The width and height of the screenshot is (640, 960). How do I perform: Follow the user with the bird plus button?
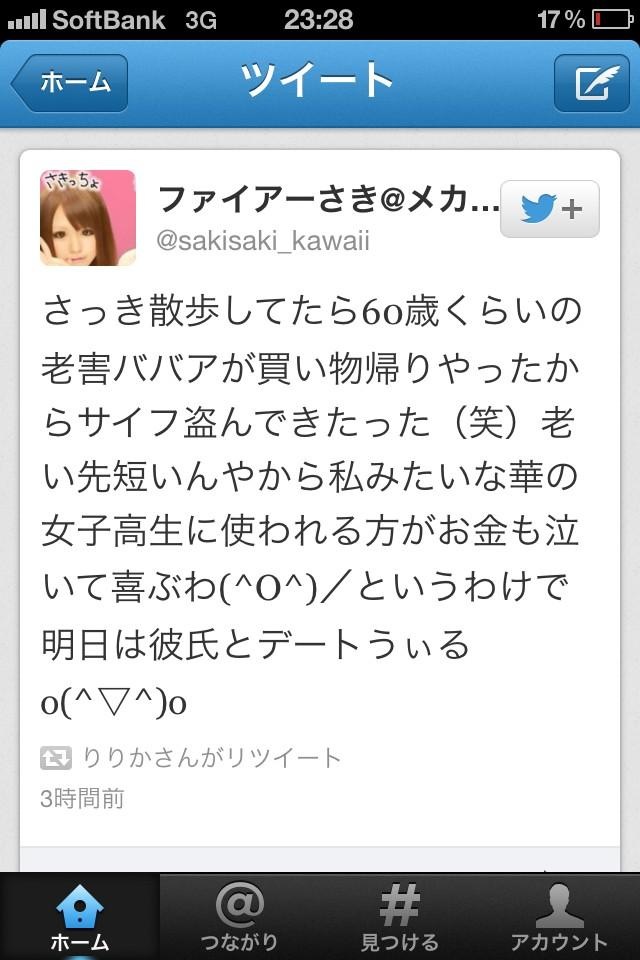click(549, 209)
